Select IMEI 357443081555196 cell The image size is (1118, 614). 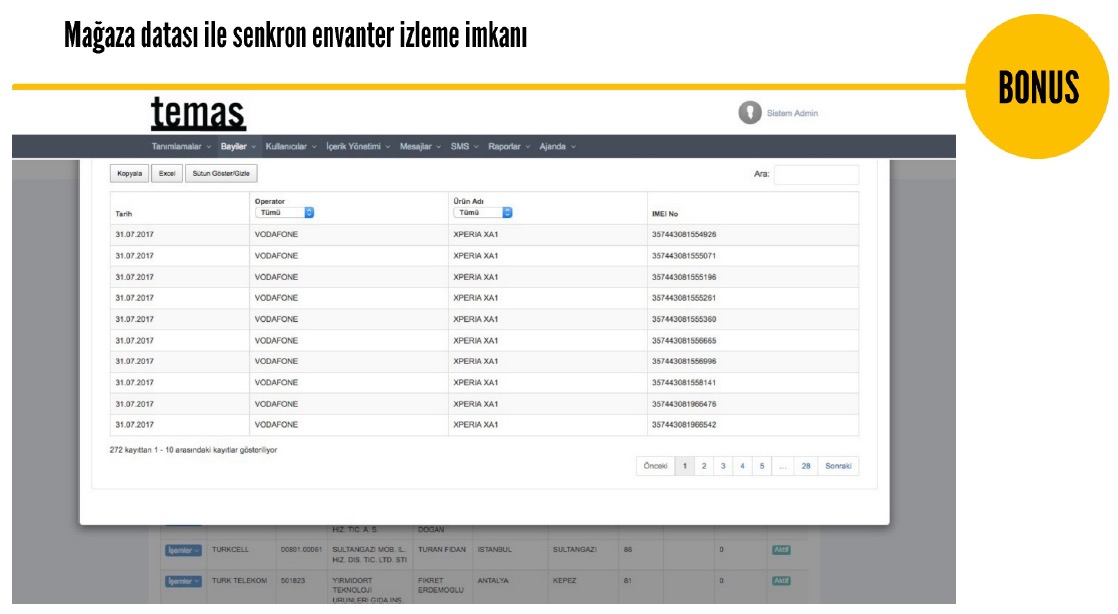pyautogui.click(x=684, y=277)
